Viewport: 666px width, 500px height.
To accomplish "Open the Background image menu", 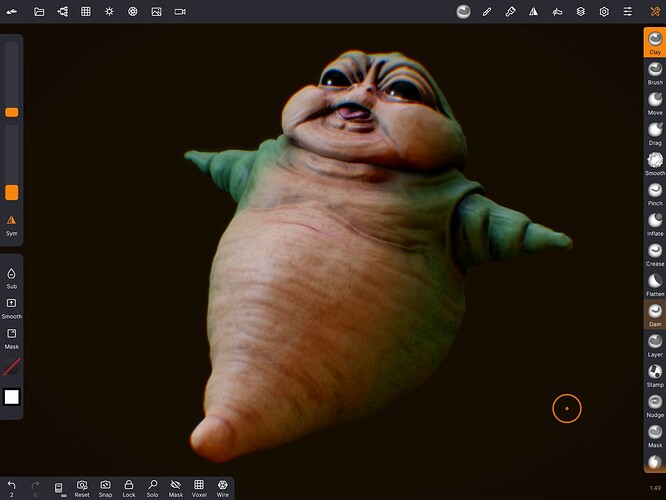I will [156, 12].
